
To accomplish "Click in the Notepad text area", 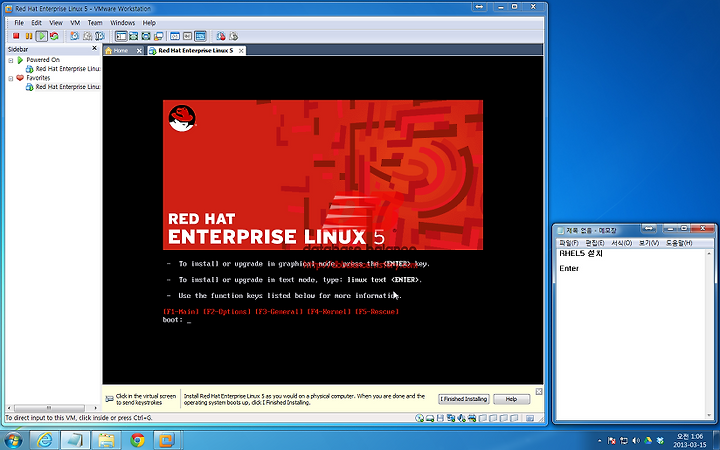I will tap(631, 335).
